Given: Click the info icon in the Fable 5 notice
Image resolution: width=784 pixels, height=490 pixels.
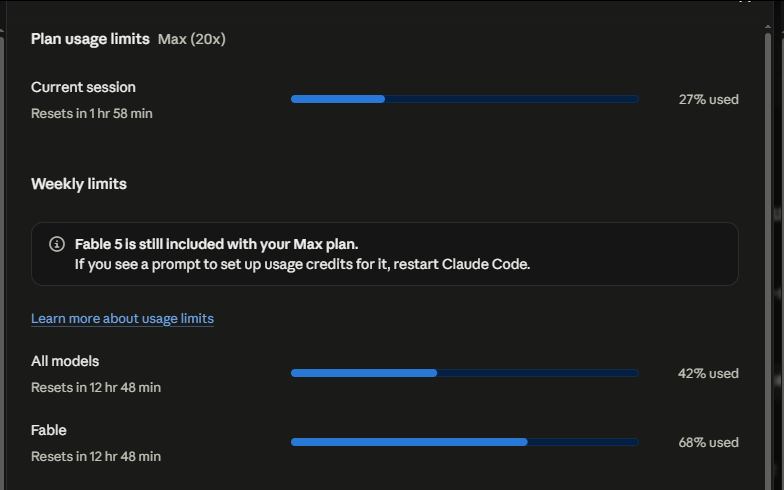Looking at the screenshot, I should pos(57,244).
